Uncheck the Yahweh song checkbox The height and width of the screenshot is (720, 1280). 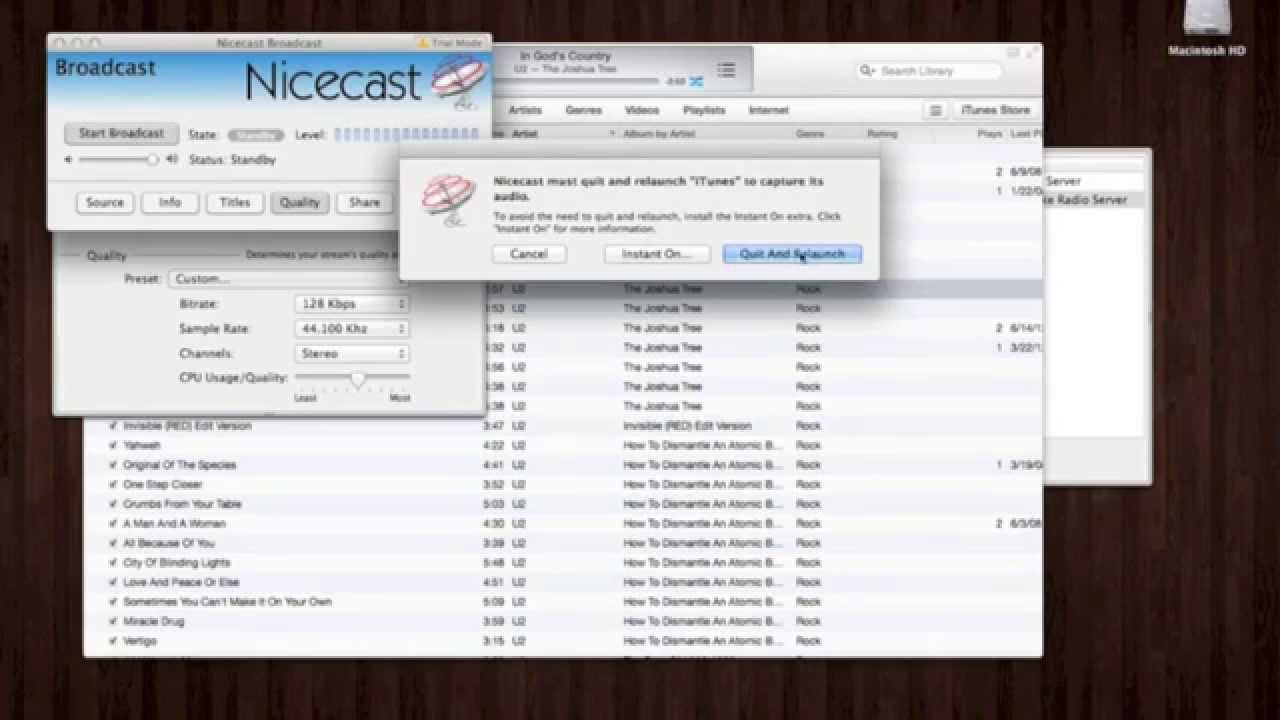point(113,445)
